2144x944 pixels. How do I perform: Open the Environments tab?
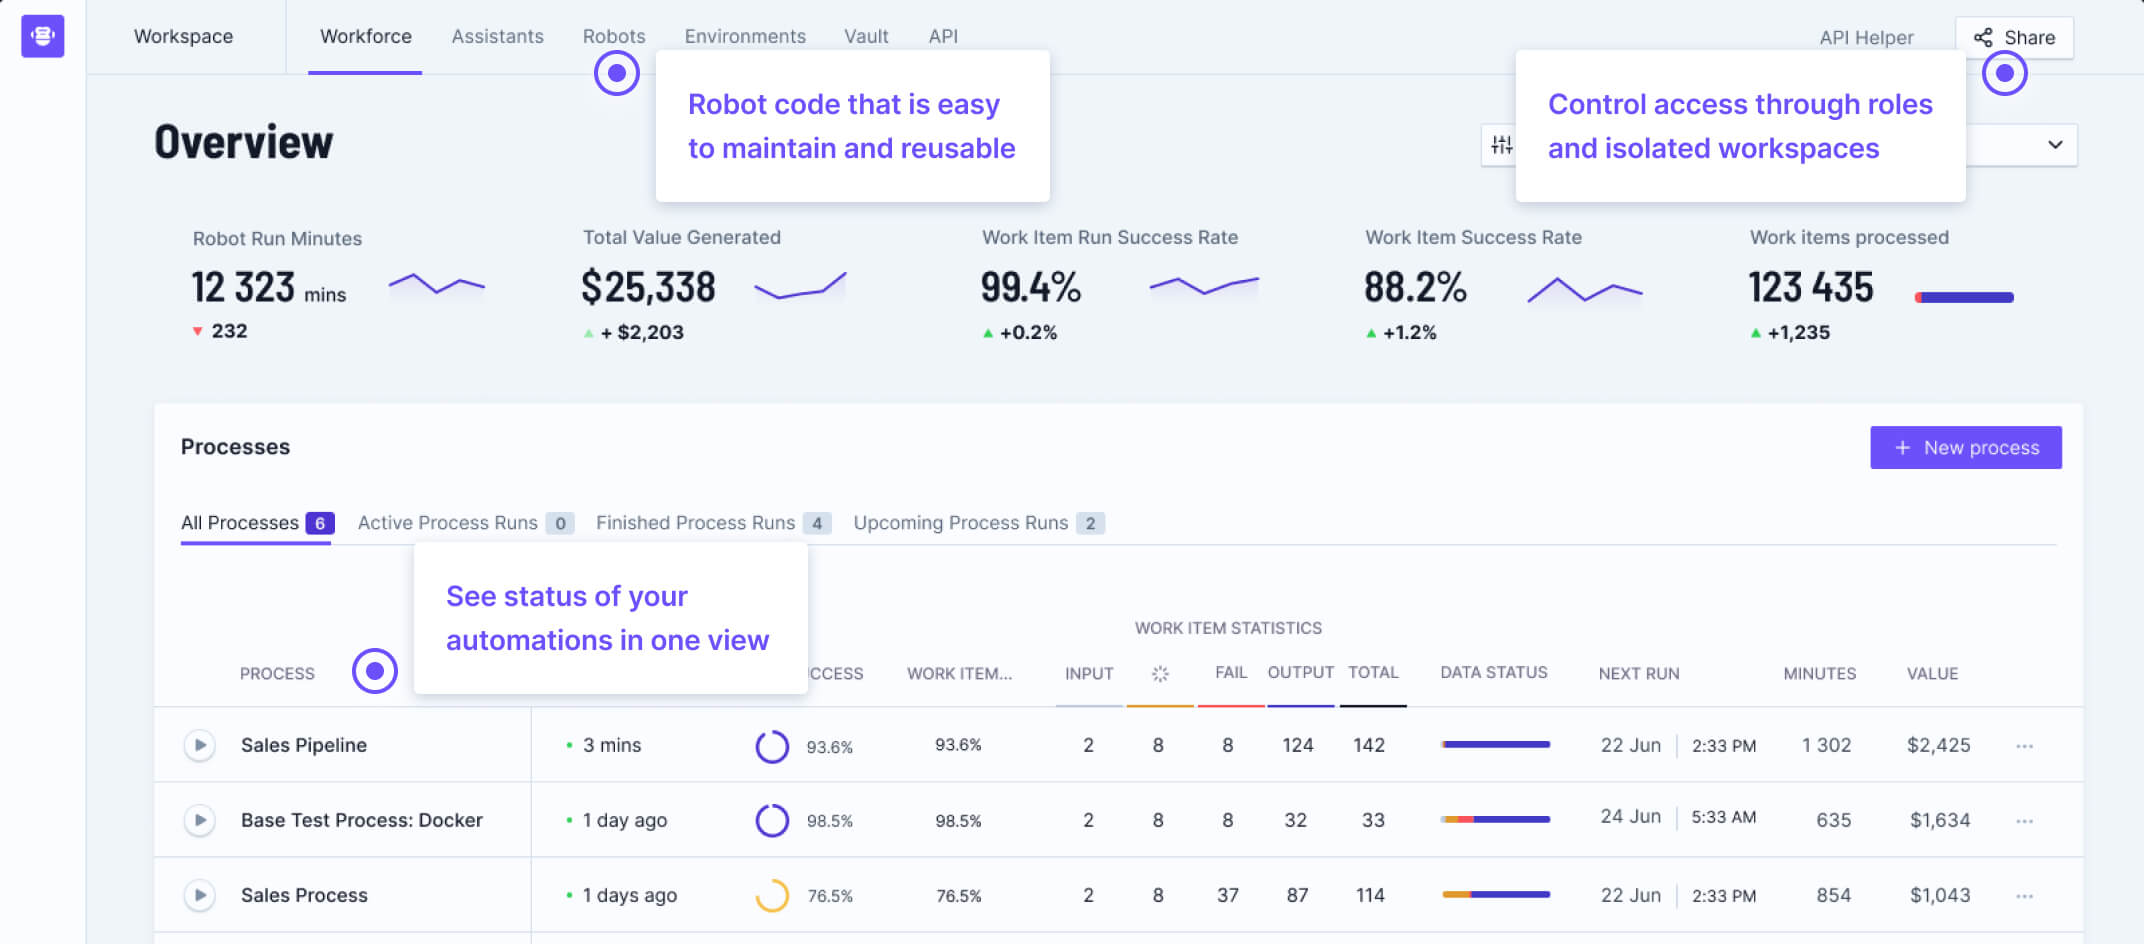point(745,37)
